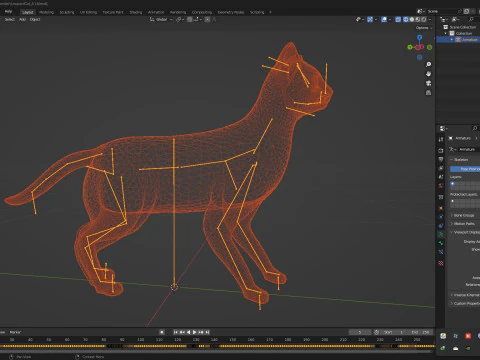Jump to the first frame in timeline
Image resolution: width=480 pixels, height=360 pixels.
(x=176, y=332)
